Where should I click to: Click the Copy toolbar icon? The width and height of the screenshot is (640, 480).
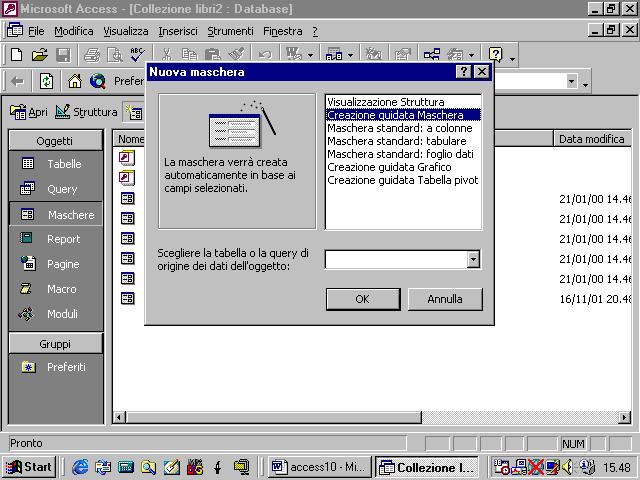[x=189, y=54]
